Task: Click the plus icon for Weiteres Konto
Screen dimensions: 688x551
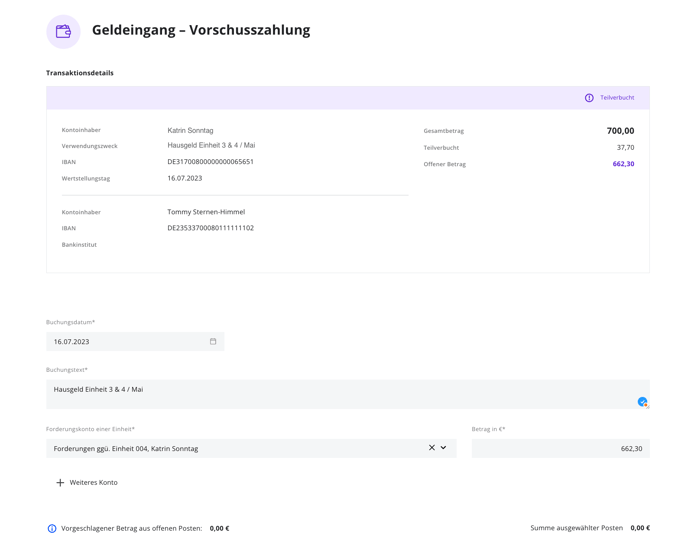Action: click(60, 483)
